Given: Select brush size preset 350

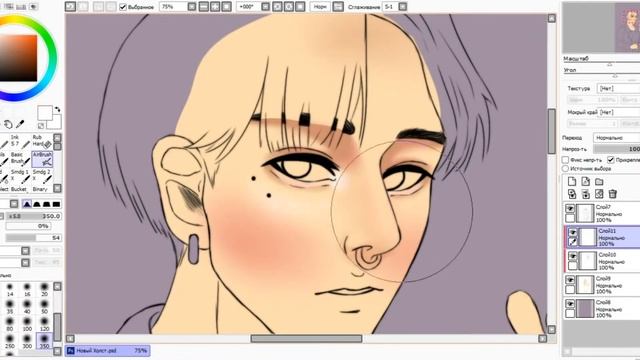Looking at the screenshot, I should (44, 341).
